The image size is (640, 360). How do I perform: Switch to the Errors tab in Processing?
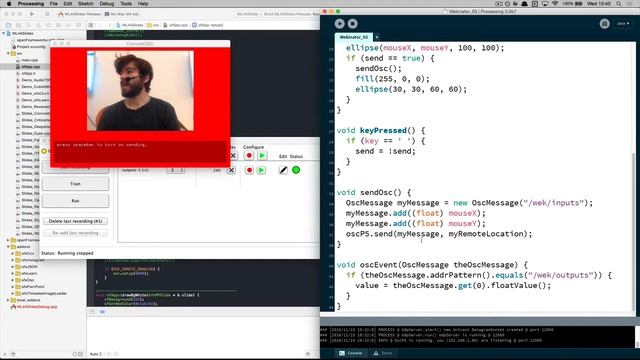(383, 353)
